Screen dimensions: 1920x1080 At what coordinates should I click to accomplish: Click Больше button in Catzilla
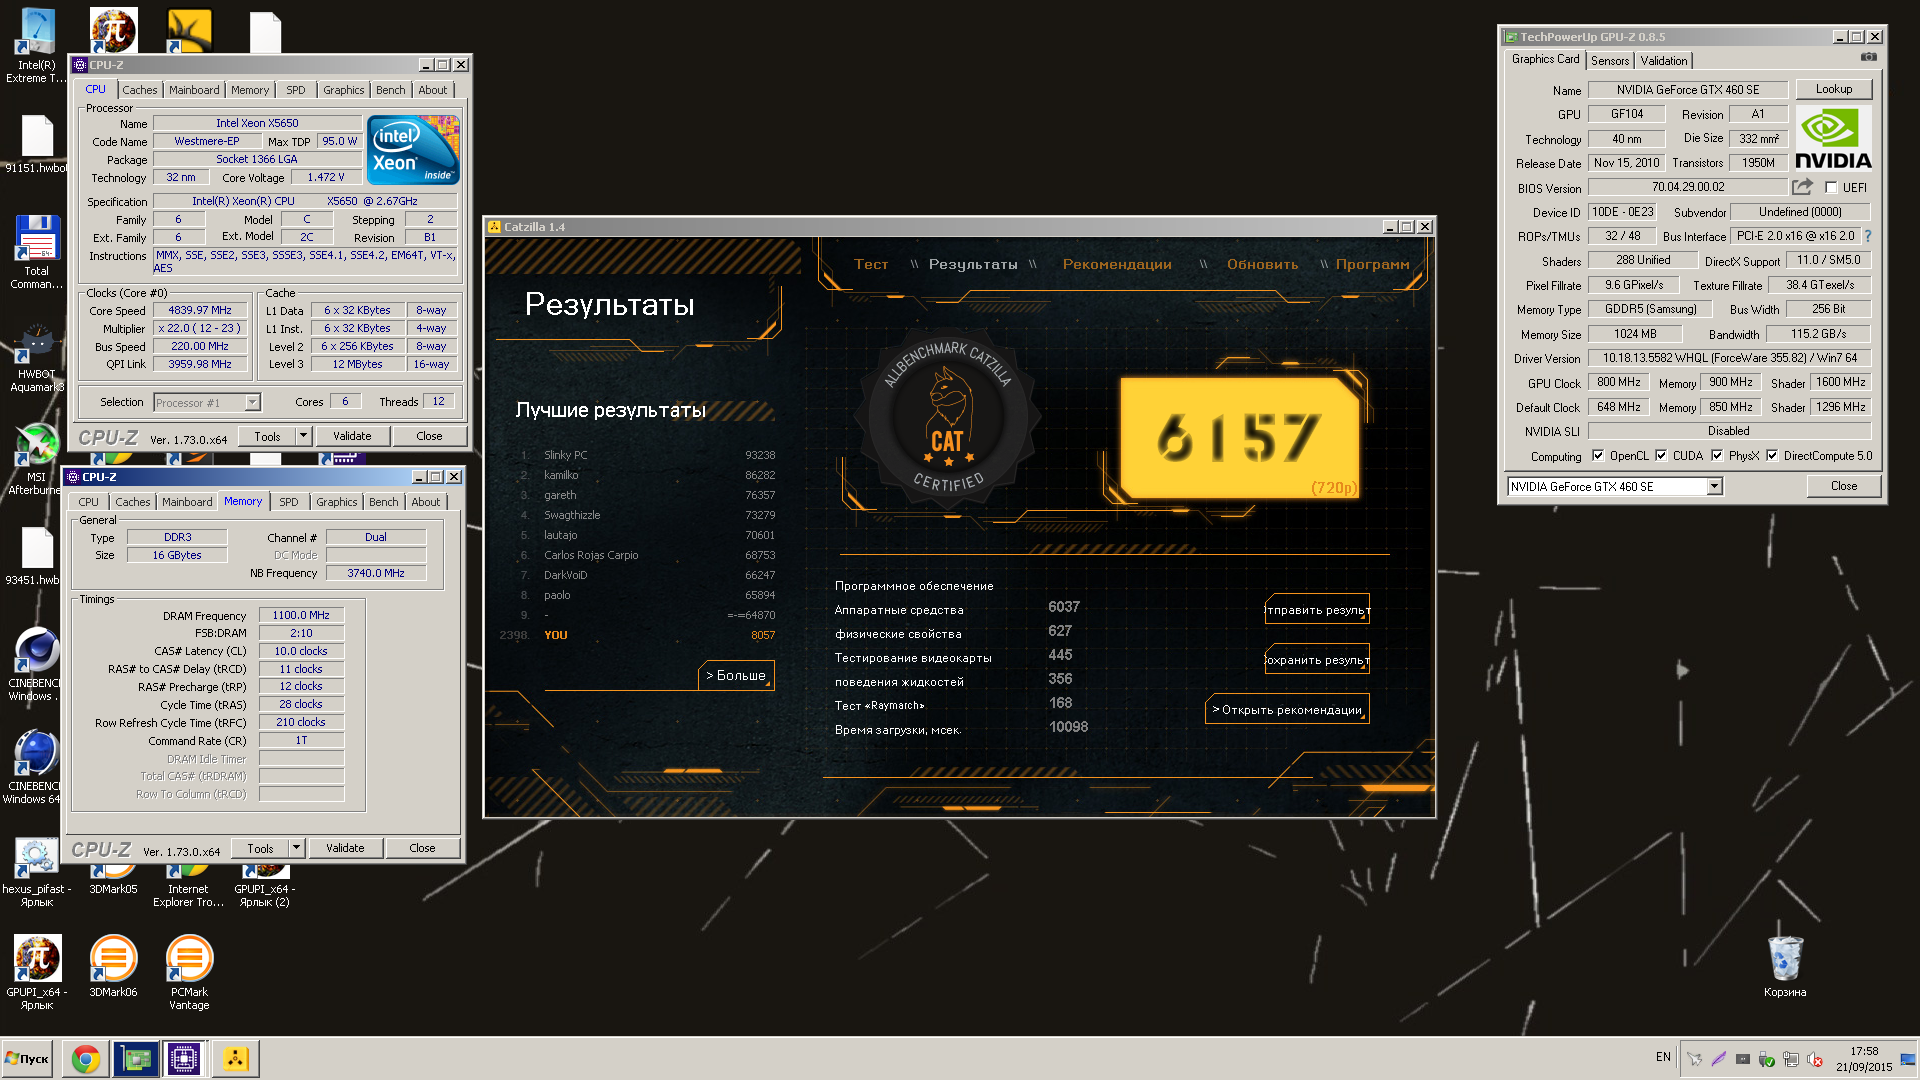click(x=736, y=676)
